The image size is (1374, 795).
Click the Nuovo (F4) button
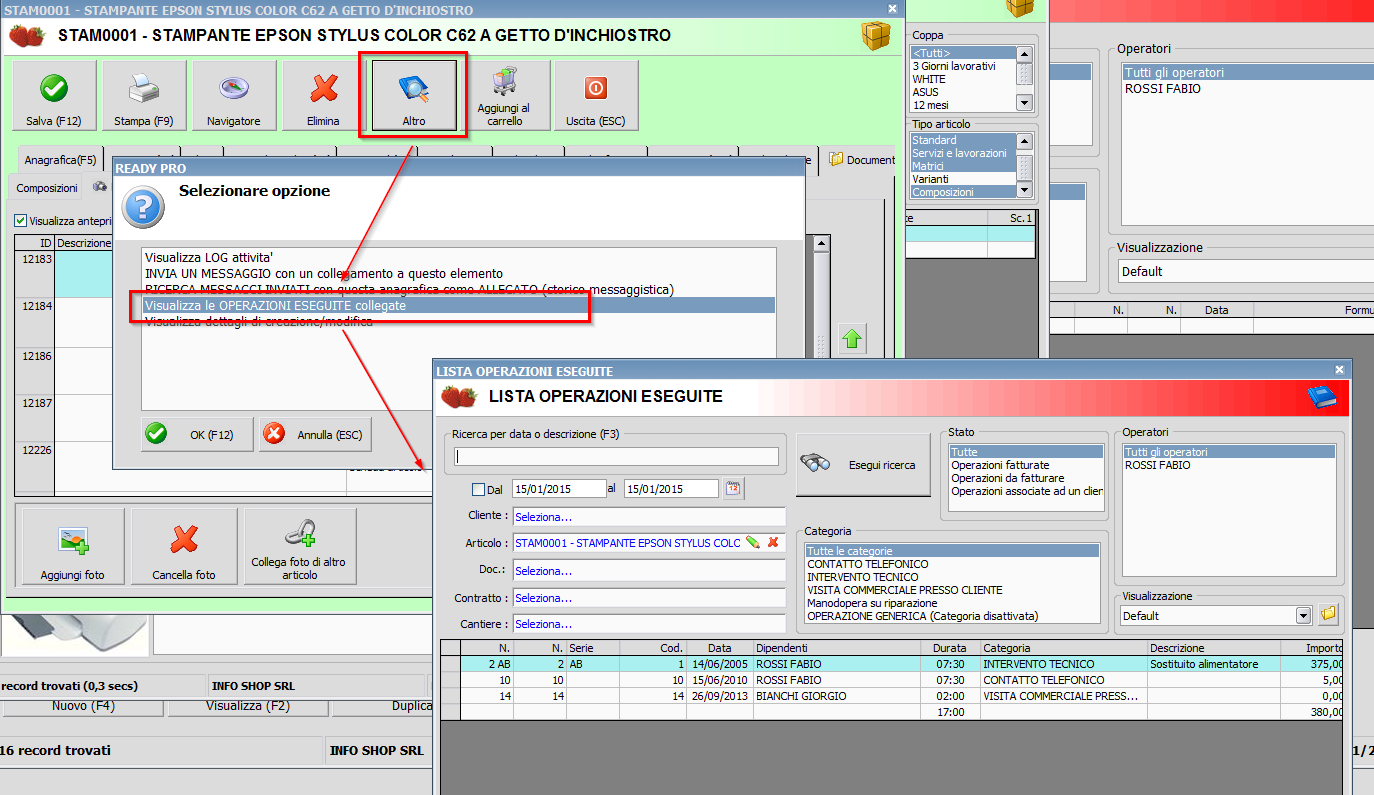click(x=85, y=706)
